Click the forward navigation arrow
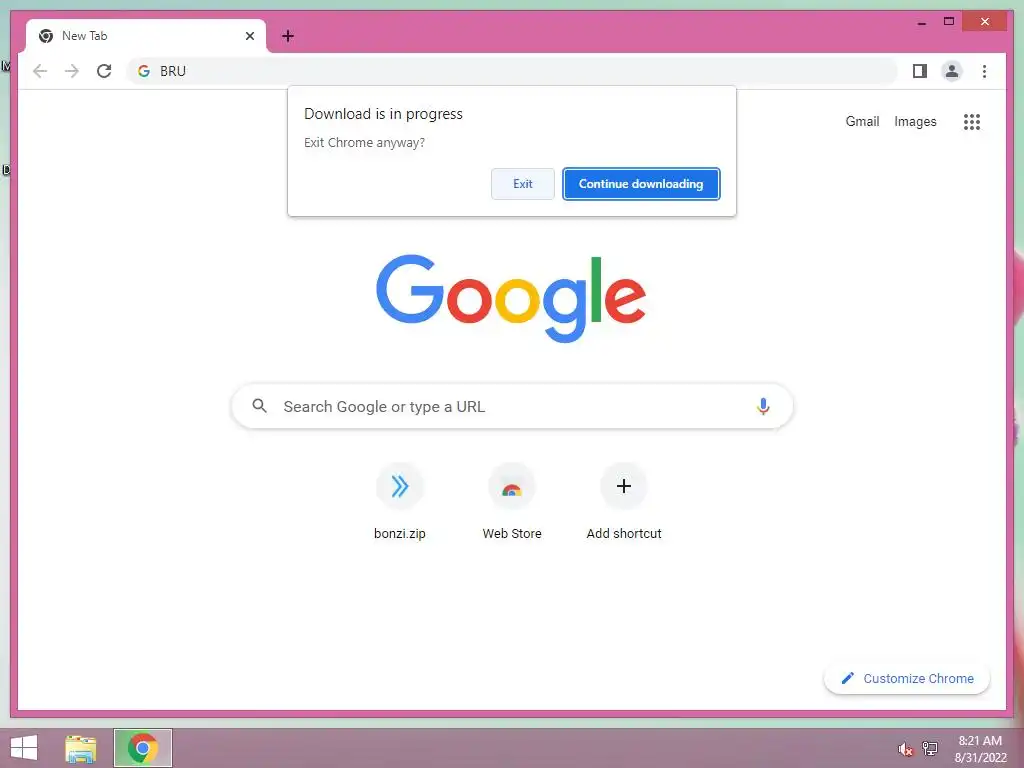Screen dimensions: 1024x768 pos(72,71)
